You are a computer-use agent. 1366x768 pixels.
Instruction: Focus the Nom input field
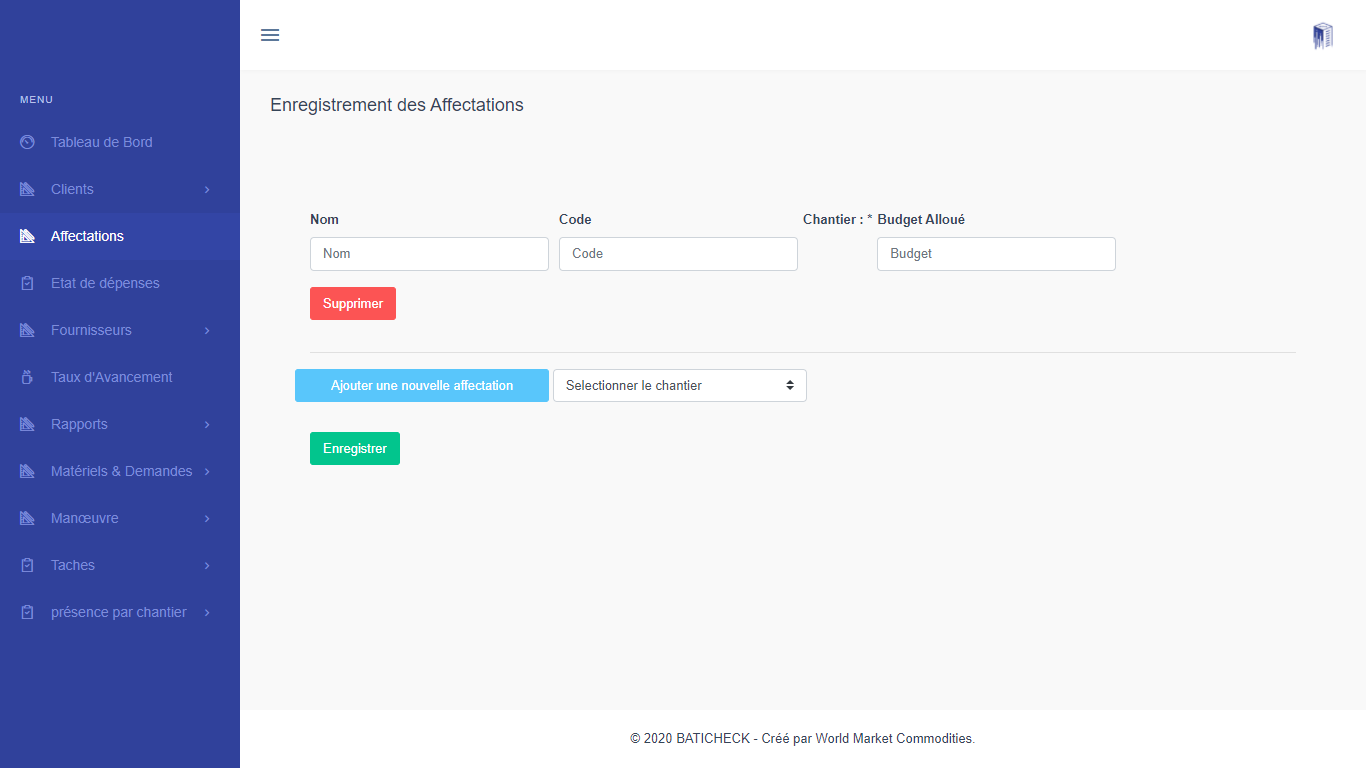429,254
